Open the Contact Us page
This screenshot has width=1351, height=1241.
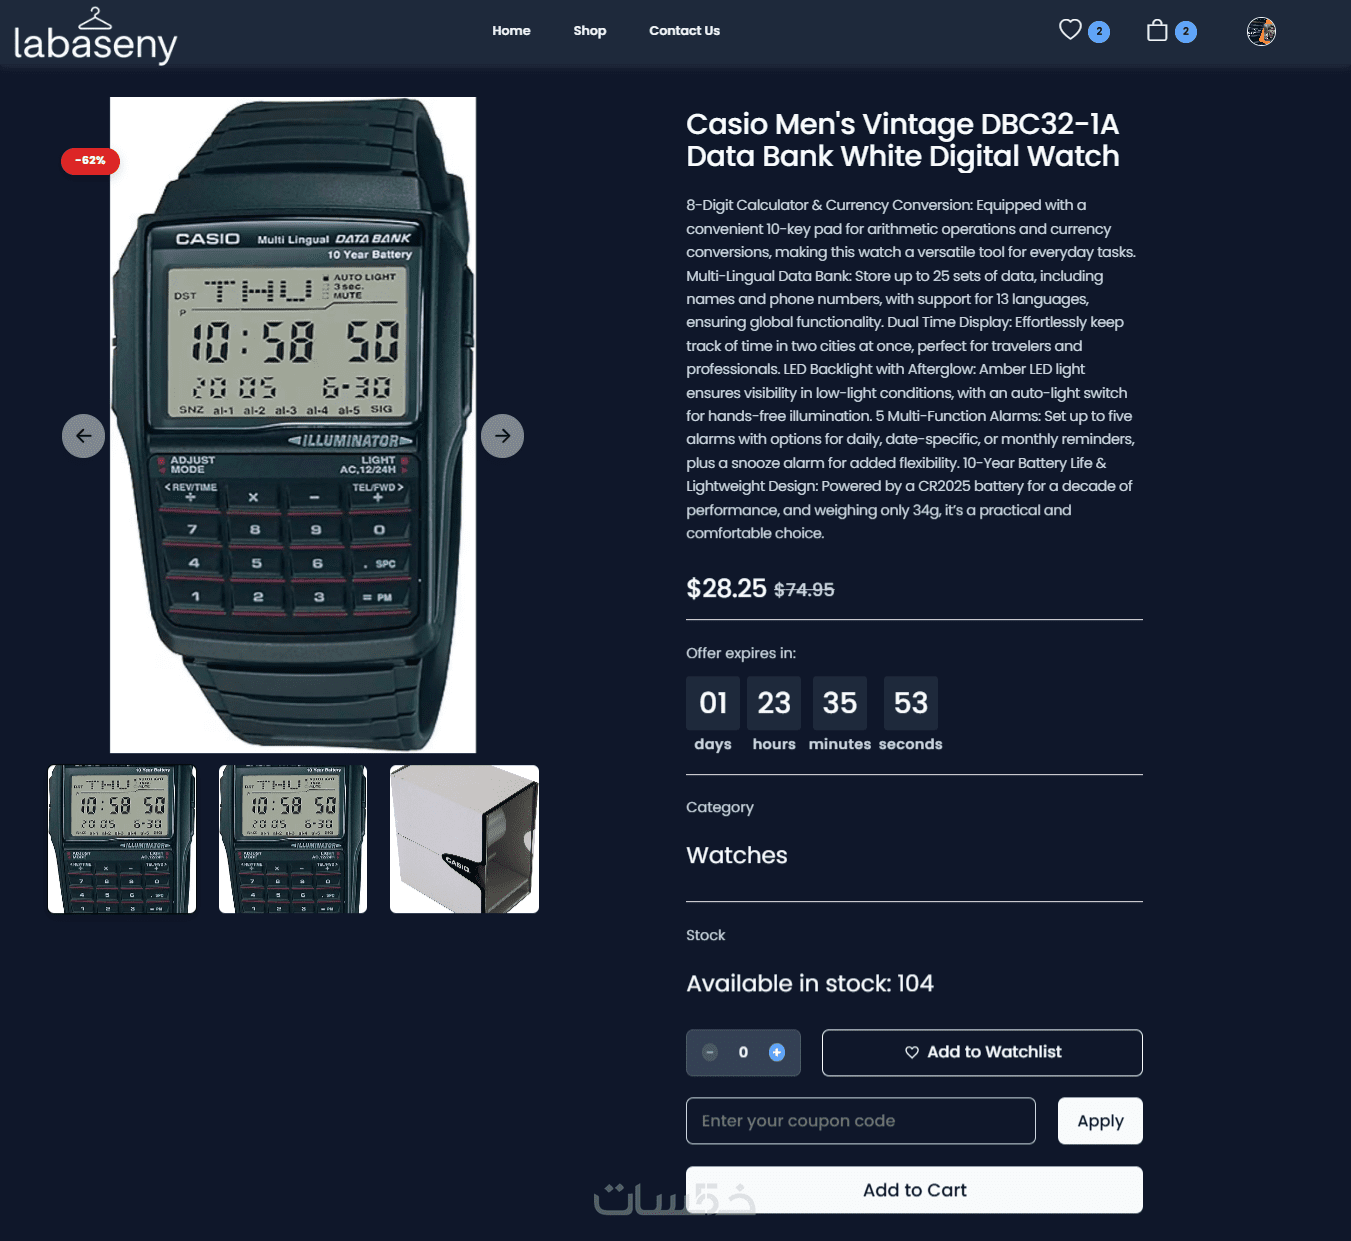point(684,30)
